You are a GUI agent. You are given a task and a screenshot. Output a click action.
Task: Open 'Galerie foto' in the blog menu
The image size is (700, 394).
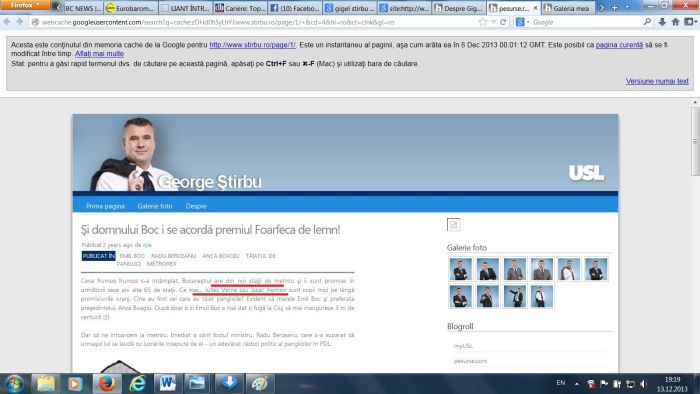click(155, 206)
